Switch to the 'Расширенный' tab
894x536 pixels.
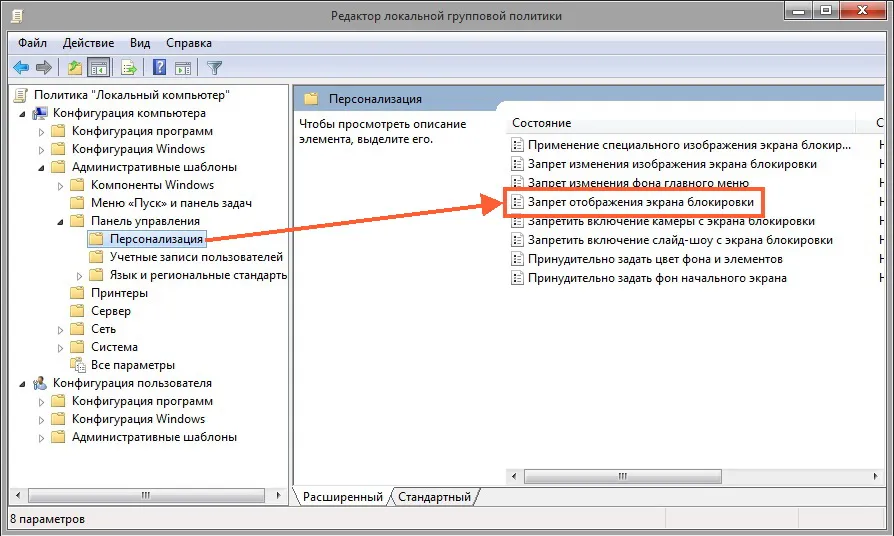(x=343, y=497)
